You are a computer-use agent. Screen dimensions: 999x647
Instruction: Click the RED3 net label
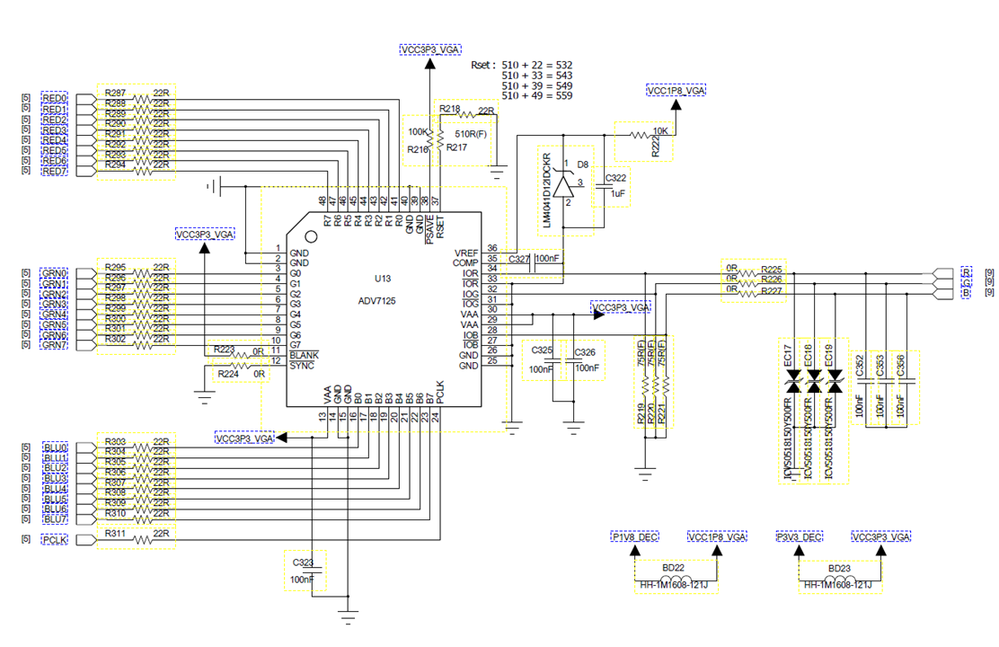[55, 130]
